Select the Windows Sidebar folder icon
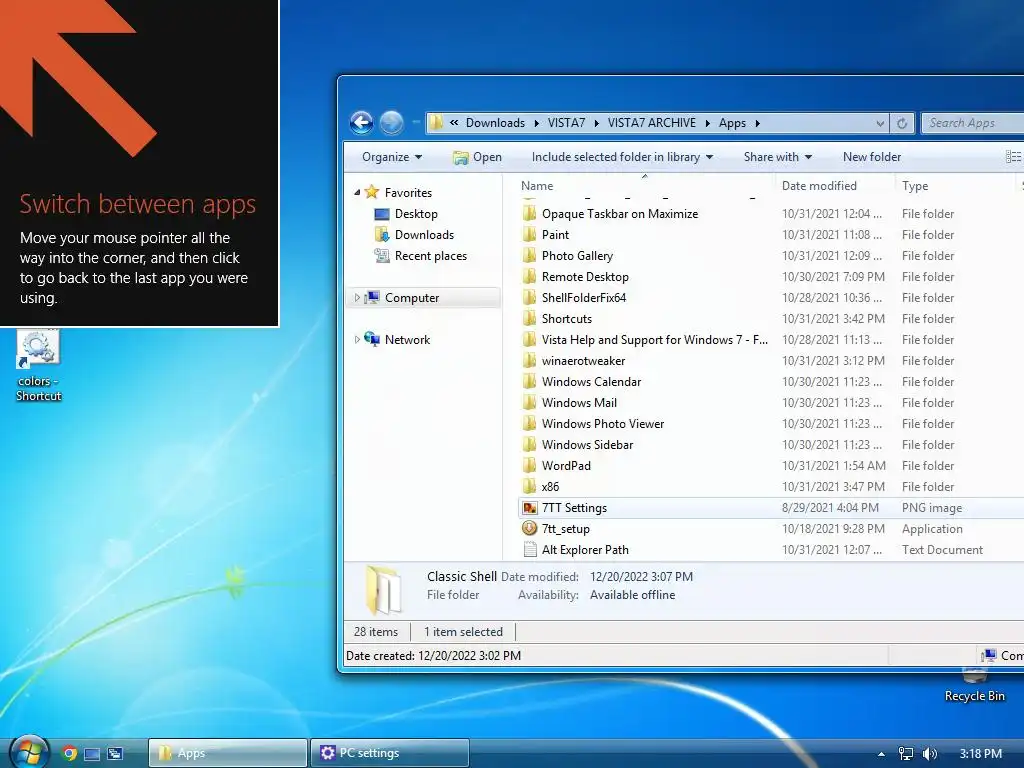1024x768 pixels. tap(530, 444)
